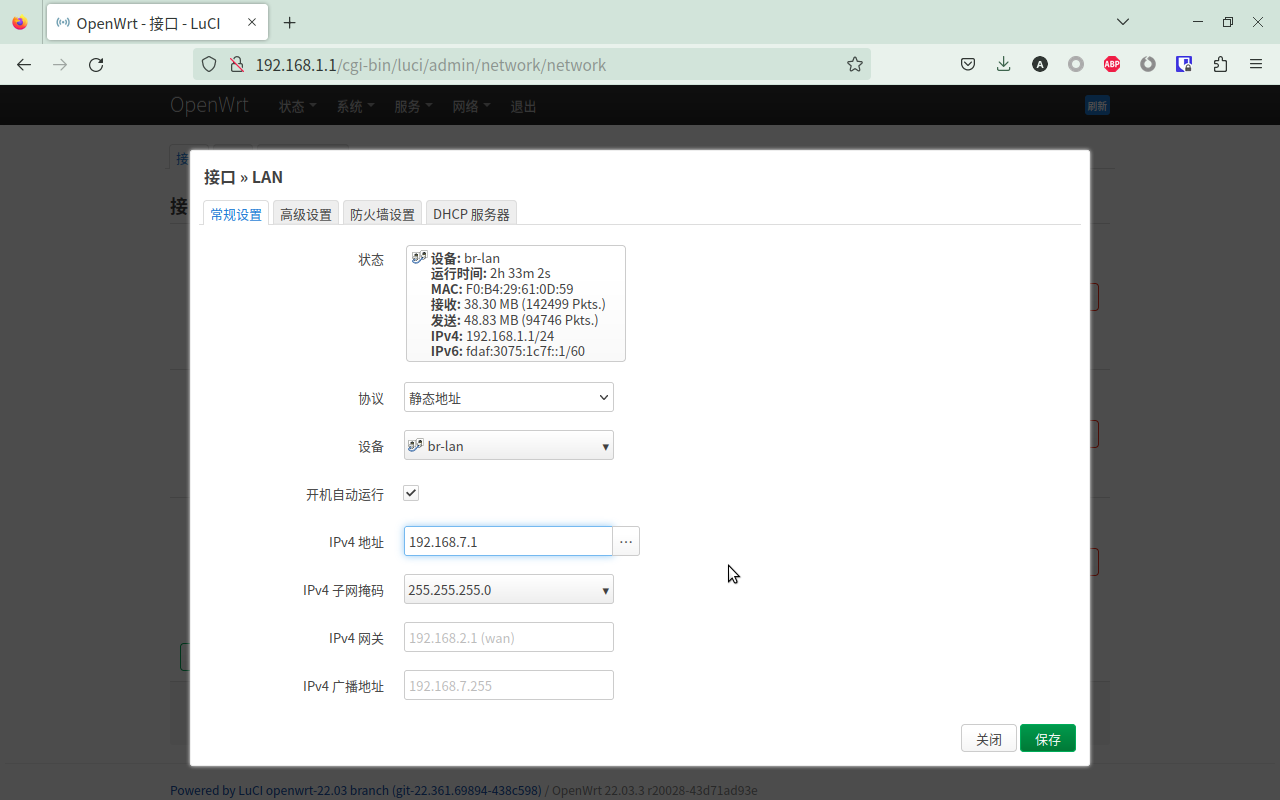Go back with the back arrow

(24, 64)
